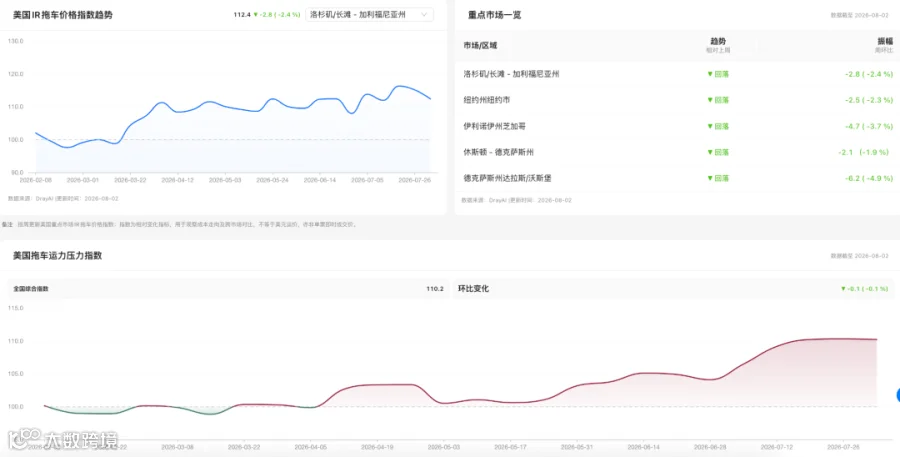The width and height of the screenshot is (900, 457).
Task: Click the 回落 trend in 达拉斯/沃斯堡 row
Action: click(x=718, y=179)
